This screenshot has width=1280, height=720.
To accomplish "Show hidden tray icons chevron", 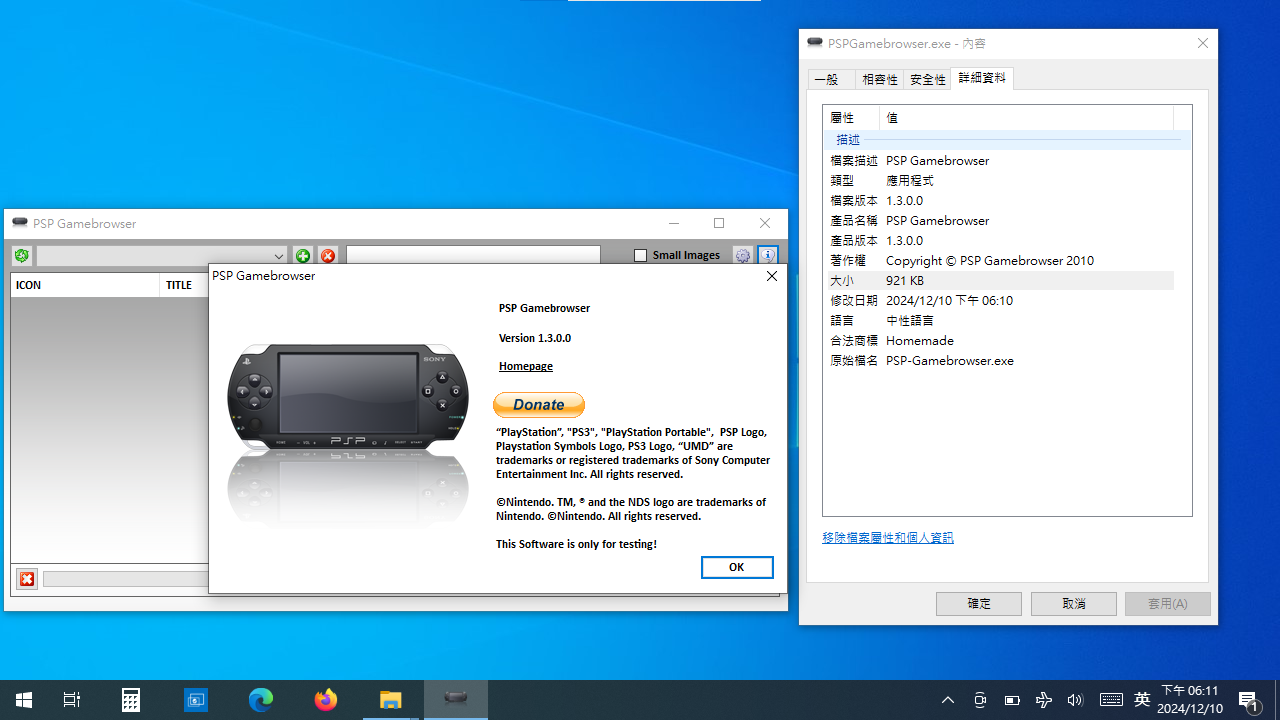I will [948, 700].
